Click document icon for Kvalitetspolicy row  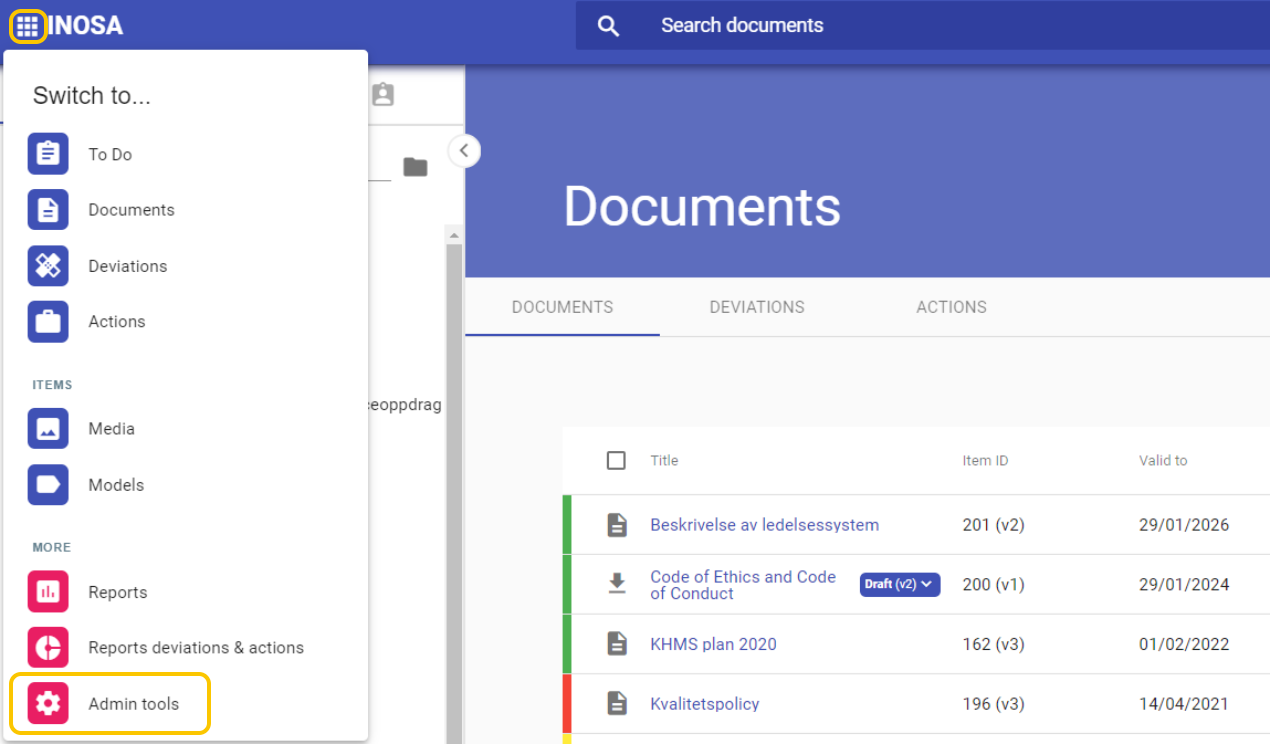(x=617, y=704)
